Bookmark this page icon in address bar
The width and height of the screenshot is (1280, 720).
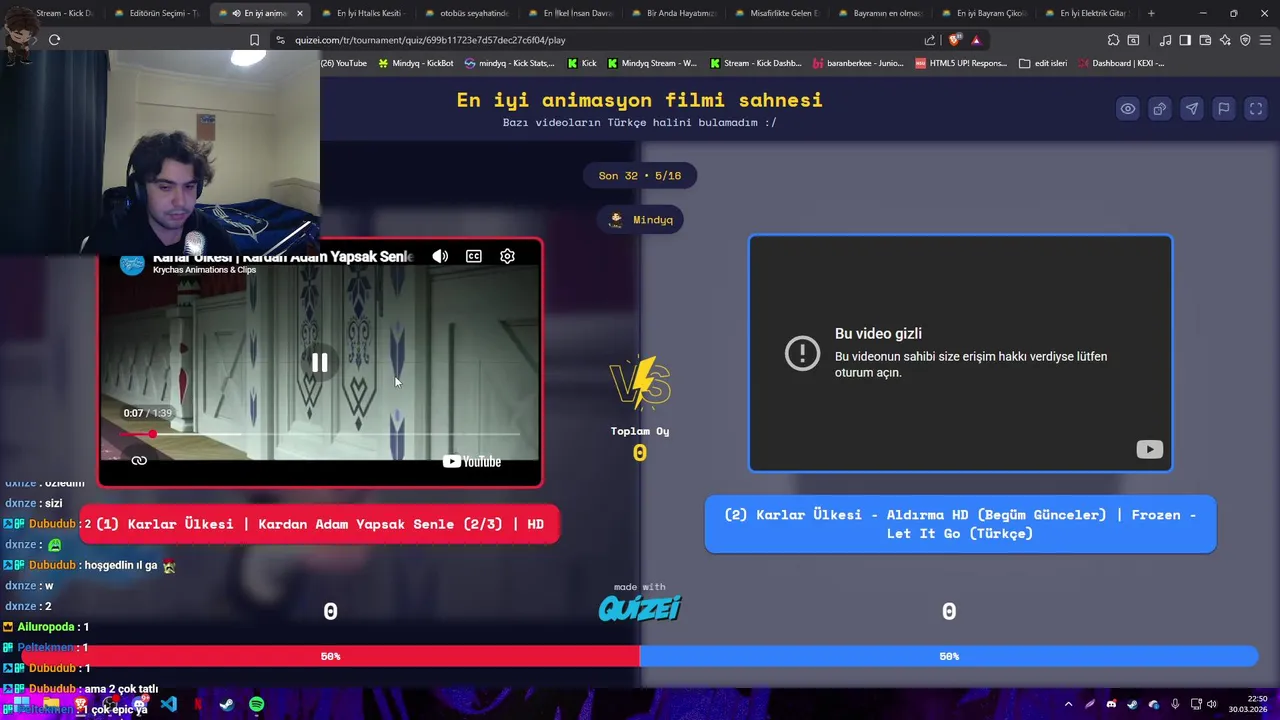point(254,40)
